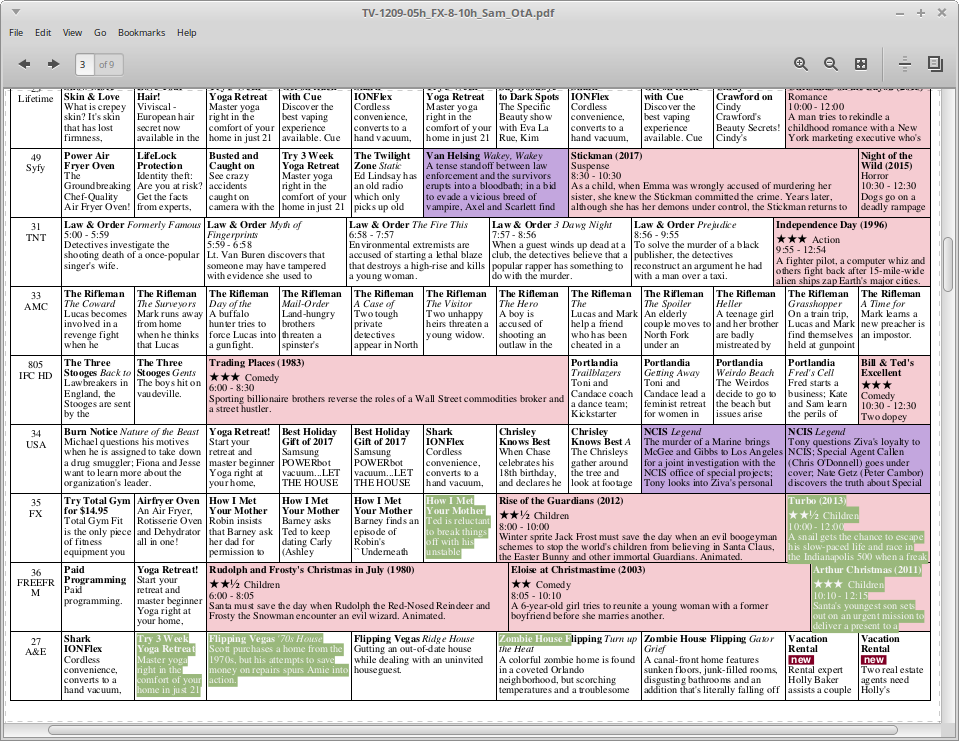Open the File menu
The width and height of the screenshot is (959, 741).
point(16,32)
